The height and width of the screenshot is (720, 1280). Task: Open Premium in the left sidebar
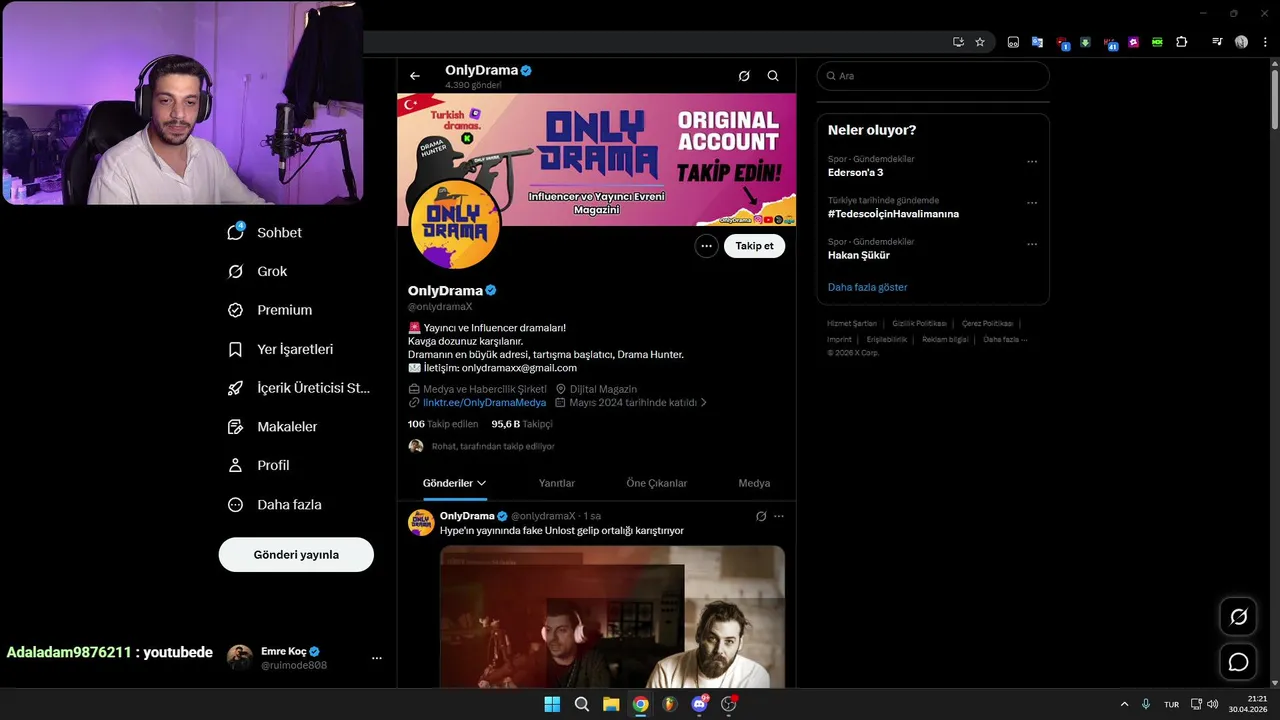click(x=270, y=310)
